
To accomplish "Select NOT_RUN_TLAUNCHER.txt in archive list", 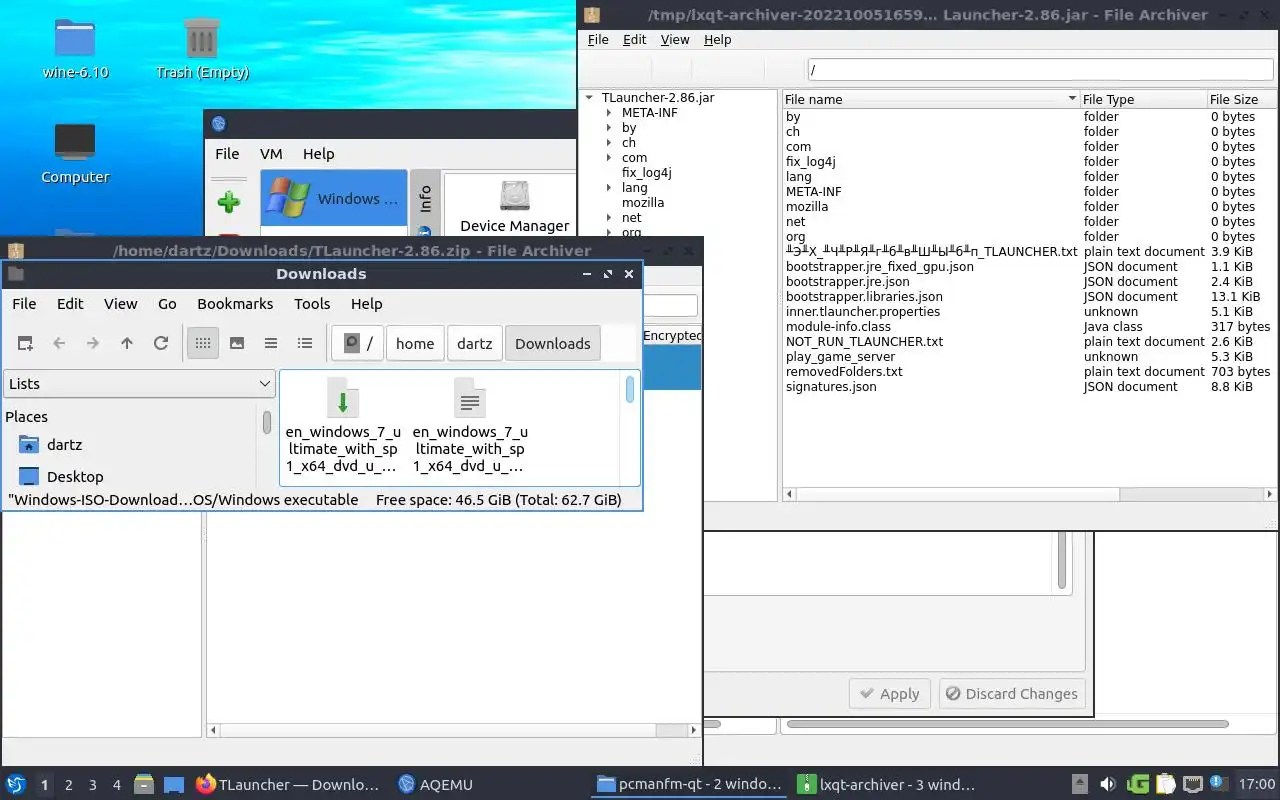I will [864, 342].
